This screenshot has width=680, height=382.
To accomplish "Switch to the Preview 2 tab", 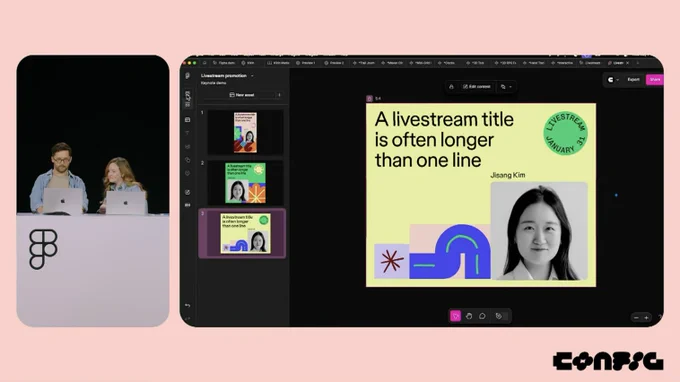I will coord(334,63).
